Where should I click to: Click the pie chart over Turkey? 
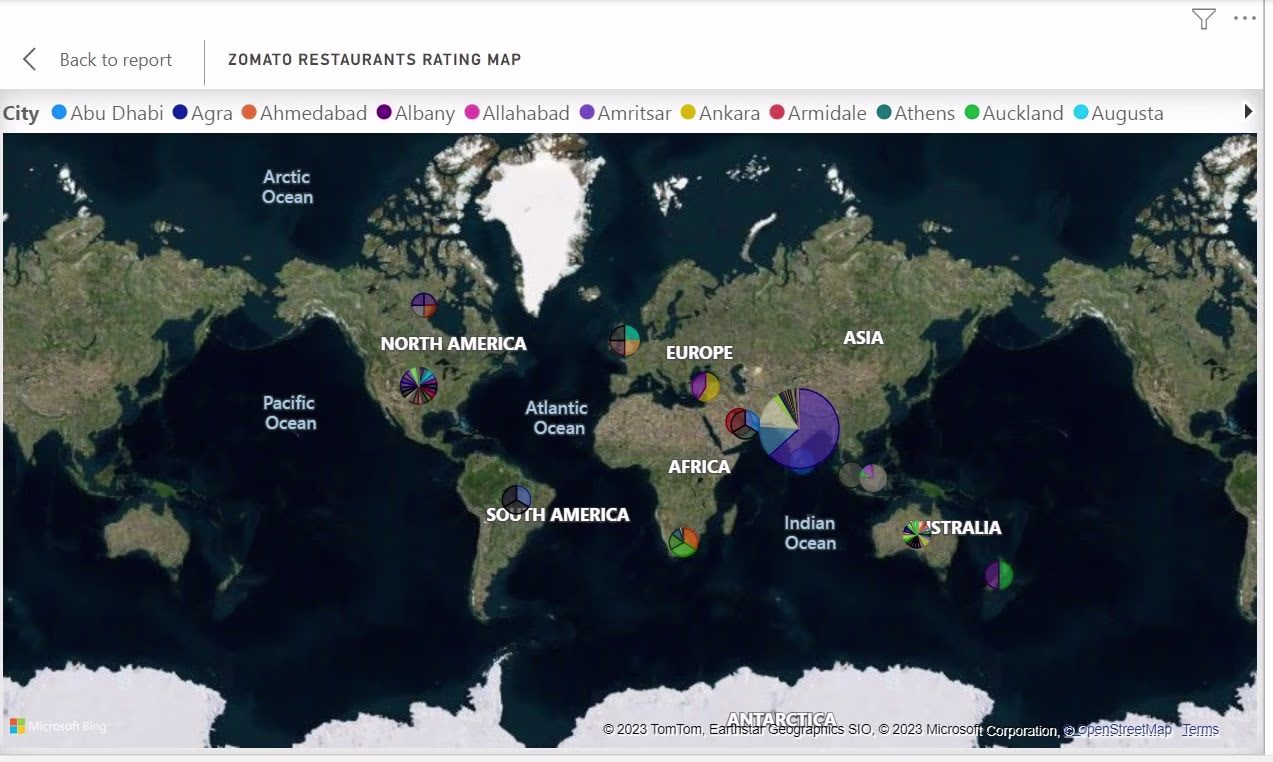(705, 387)
